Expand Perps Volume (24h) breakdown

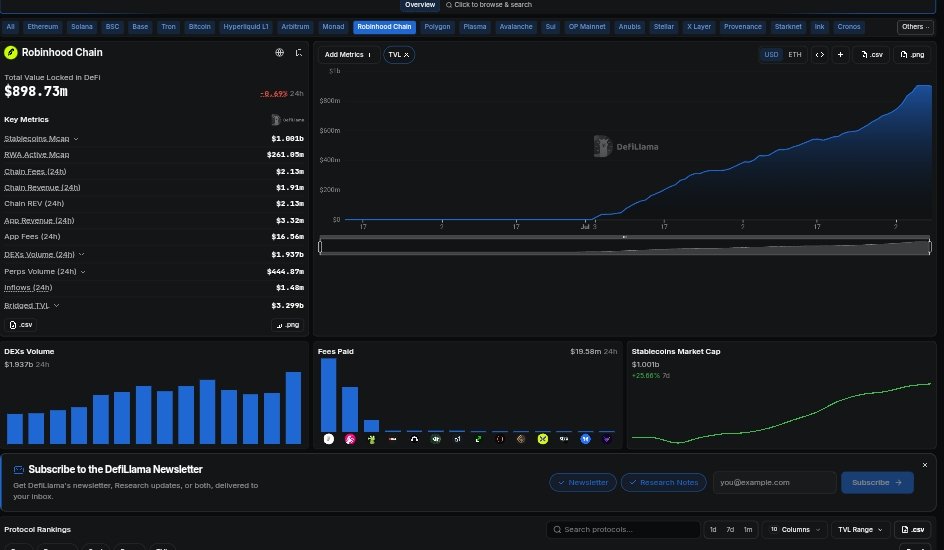82,272
